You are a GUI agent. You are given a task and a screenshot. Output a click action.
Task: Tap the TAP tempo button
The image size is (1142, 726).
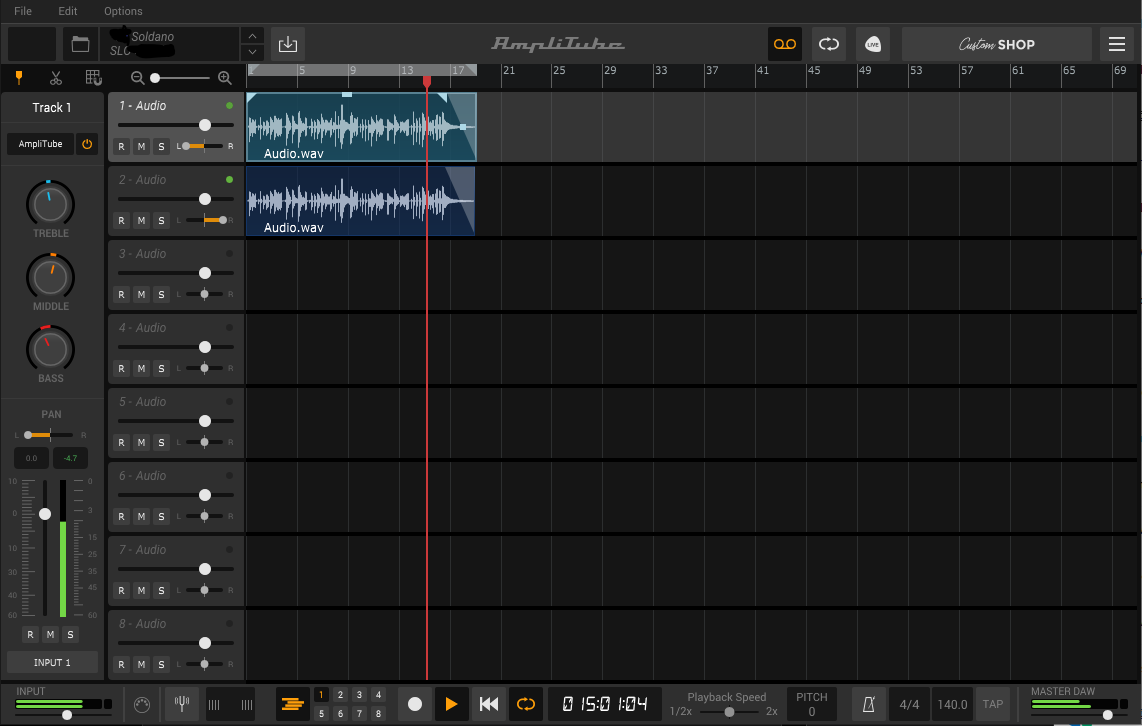pyautogui.click(x=993, y=704)
